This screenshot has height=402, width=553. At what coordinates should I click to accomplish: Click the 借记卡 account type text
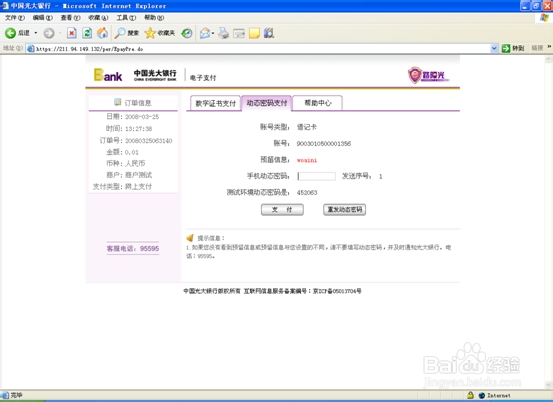pos(307,127)
